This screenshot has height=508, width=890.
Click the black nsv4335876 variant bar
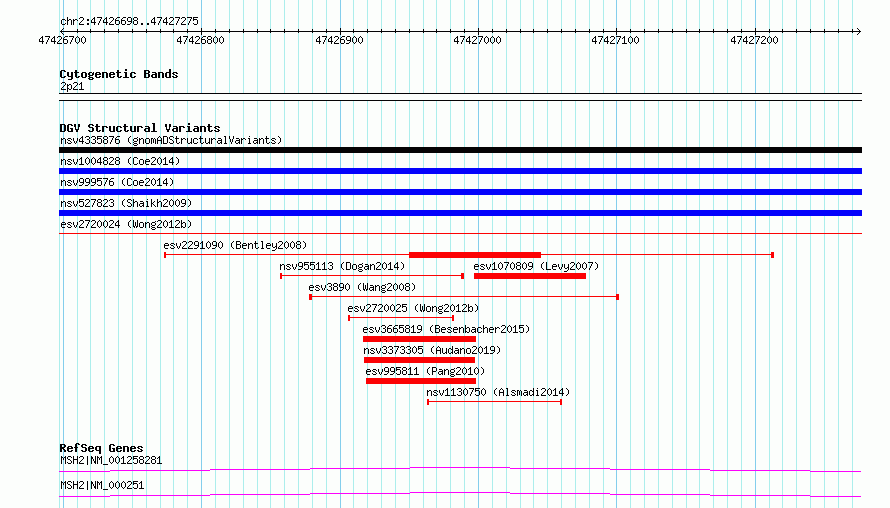pyautogui.click(x=460, y=150)
